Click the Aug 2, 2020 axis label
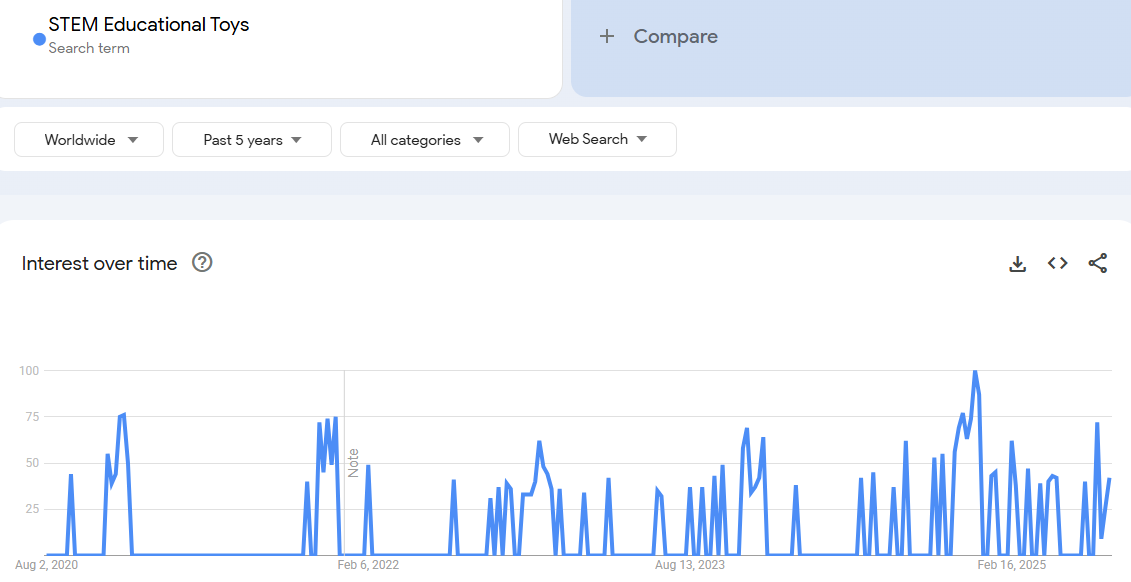1131x582 pixels. click(x=46, y=565)
